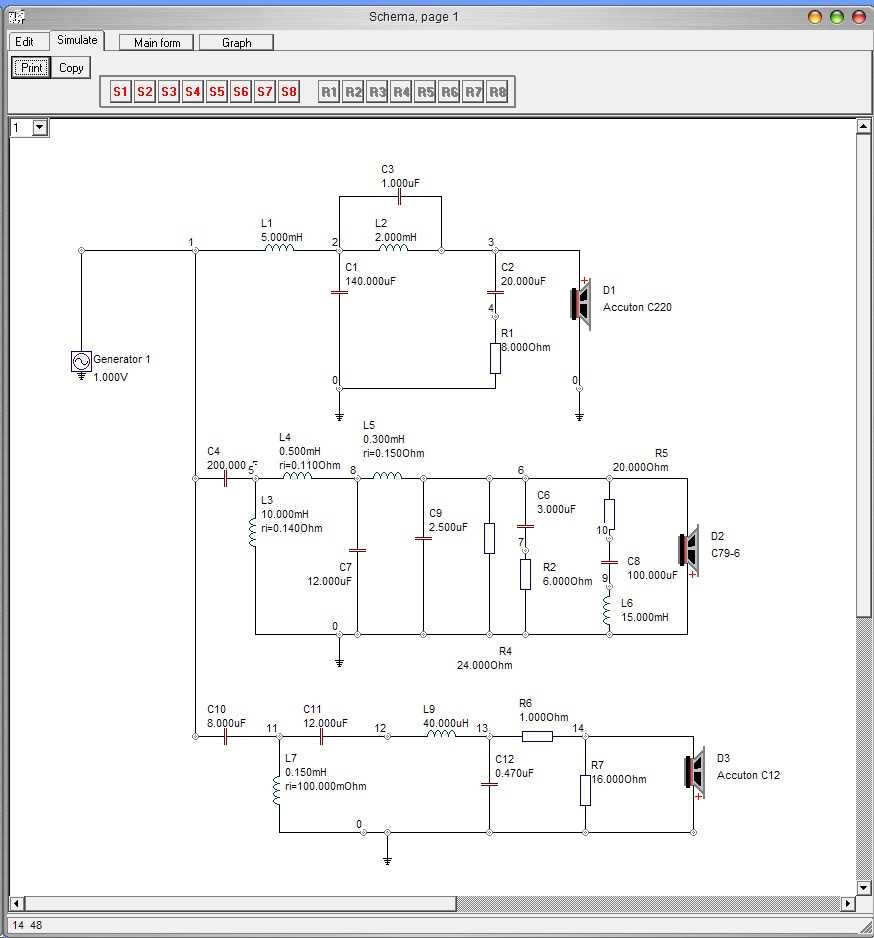Select the L2 2.000mH inductor symbol
The image size is (874, 938).
pos(394,247)
